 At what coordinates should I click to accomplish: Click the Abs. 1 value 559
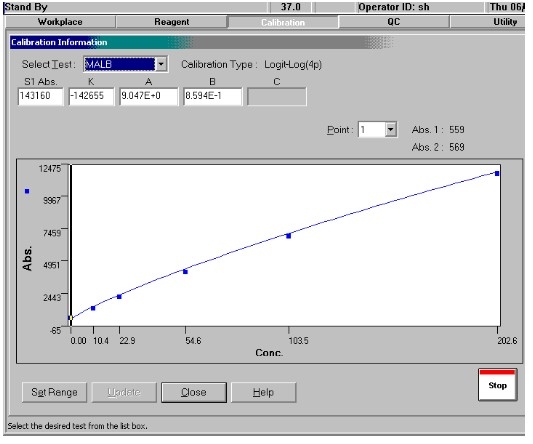[x=457, y=130]
